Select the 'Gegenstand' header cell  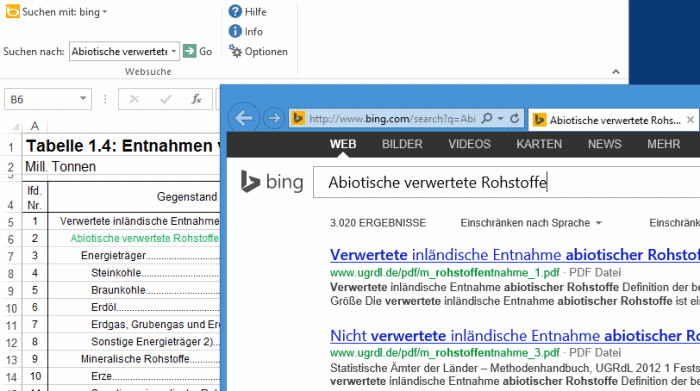pyautogui.click(x=134, y=197)
